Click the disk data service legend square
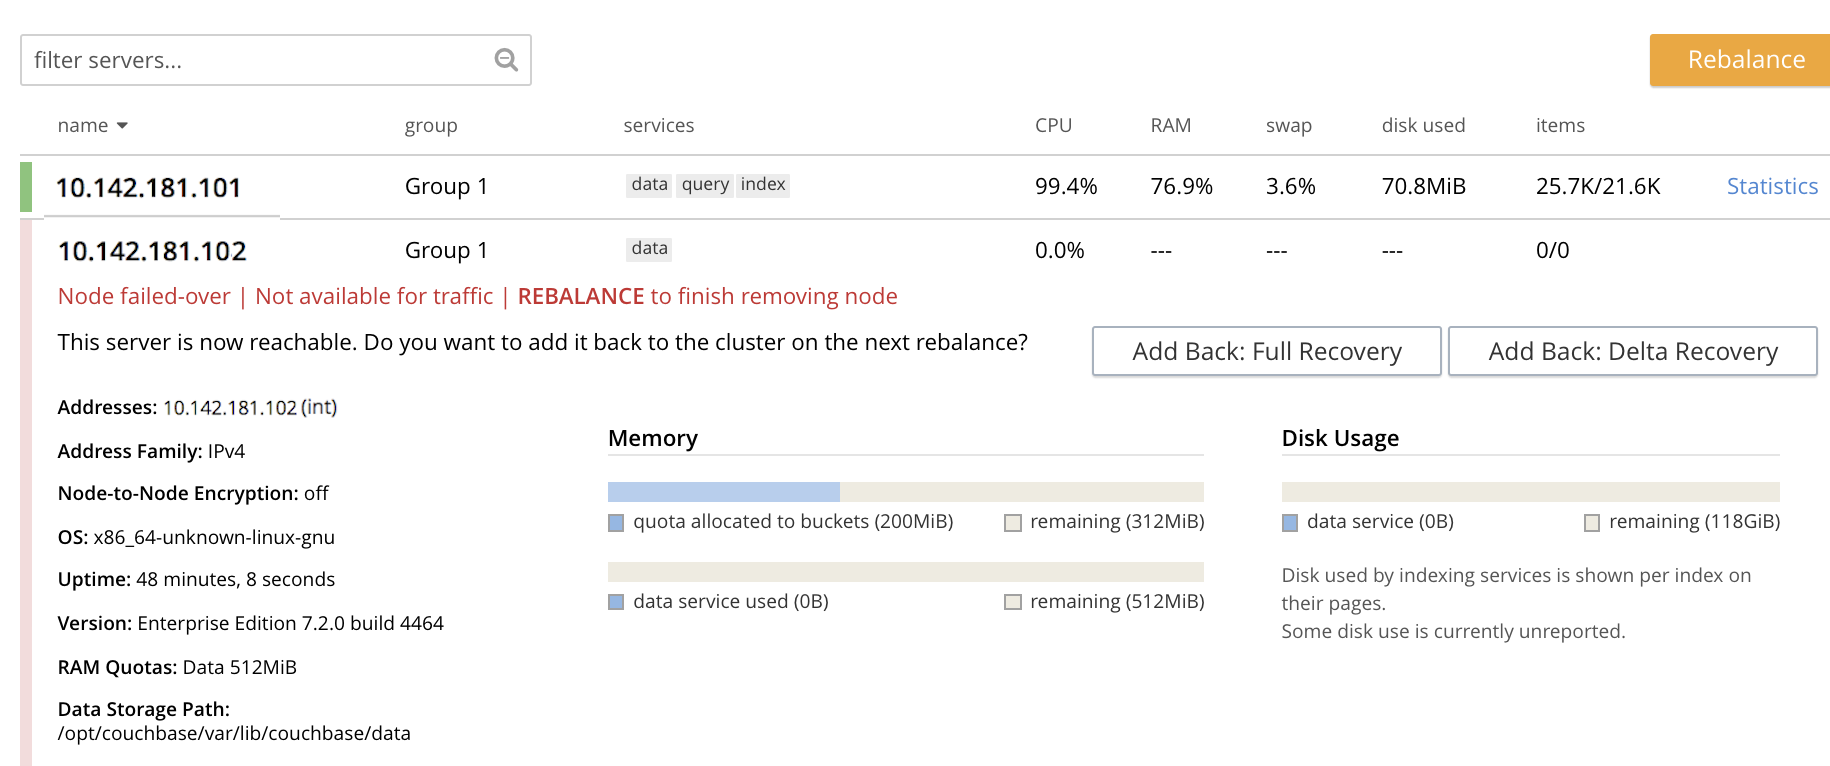The height and width of the screenshot is (766, 1830). click(1290, 522)
